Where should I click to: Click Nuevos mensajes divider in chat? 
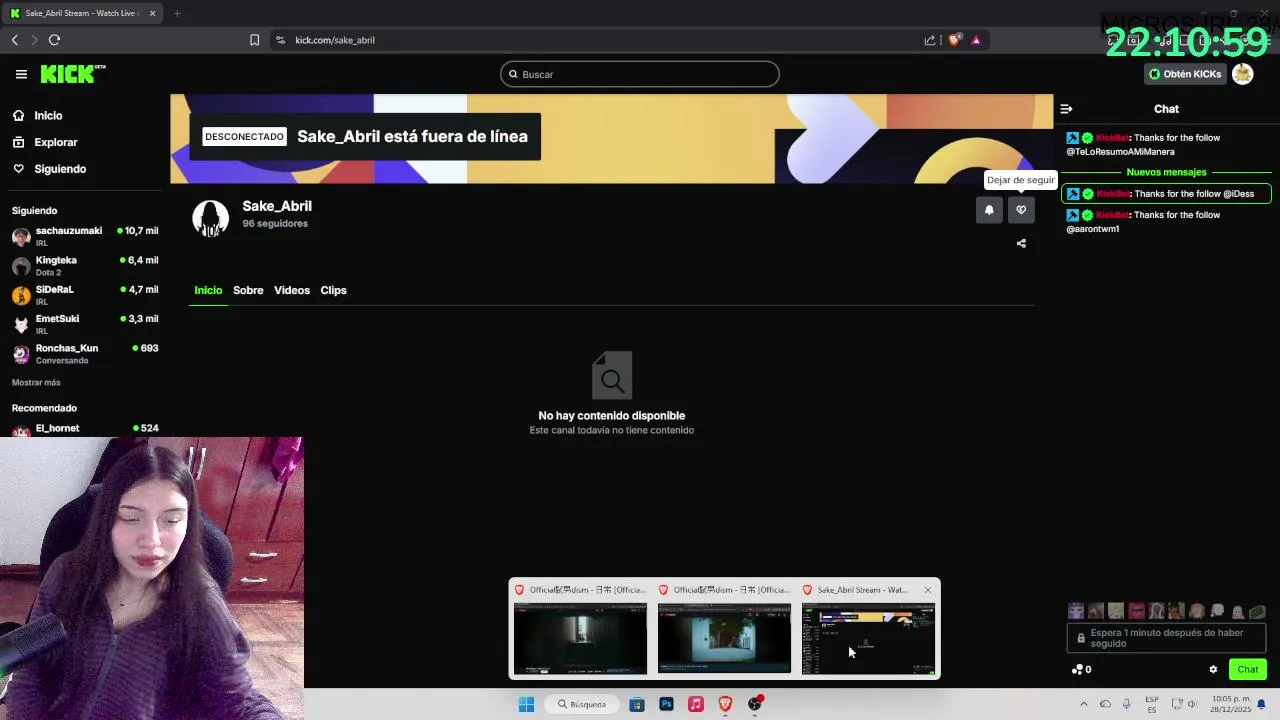coord(1166,172)
